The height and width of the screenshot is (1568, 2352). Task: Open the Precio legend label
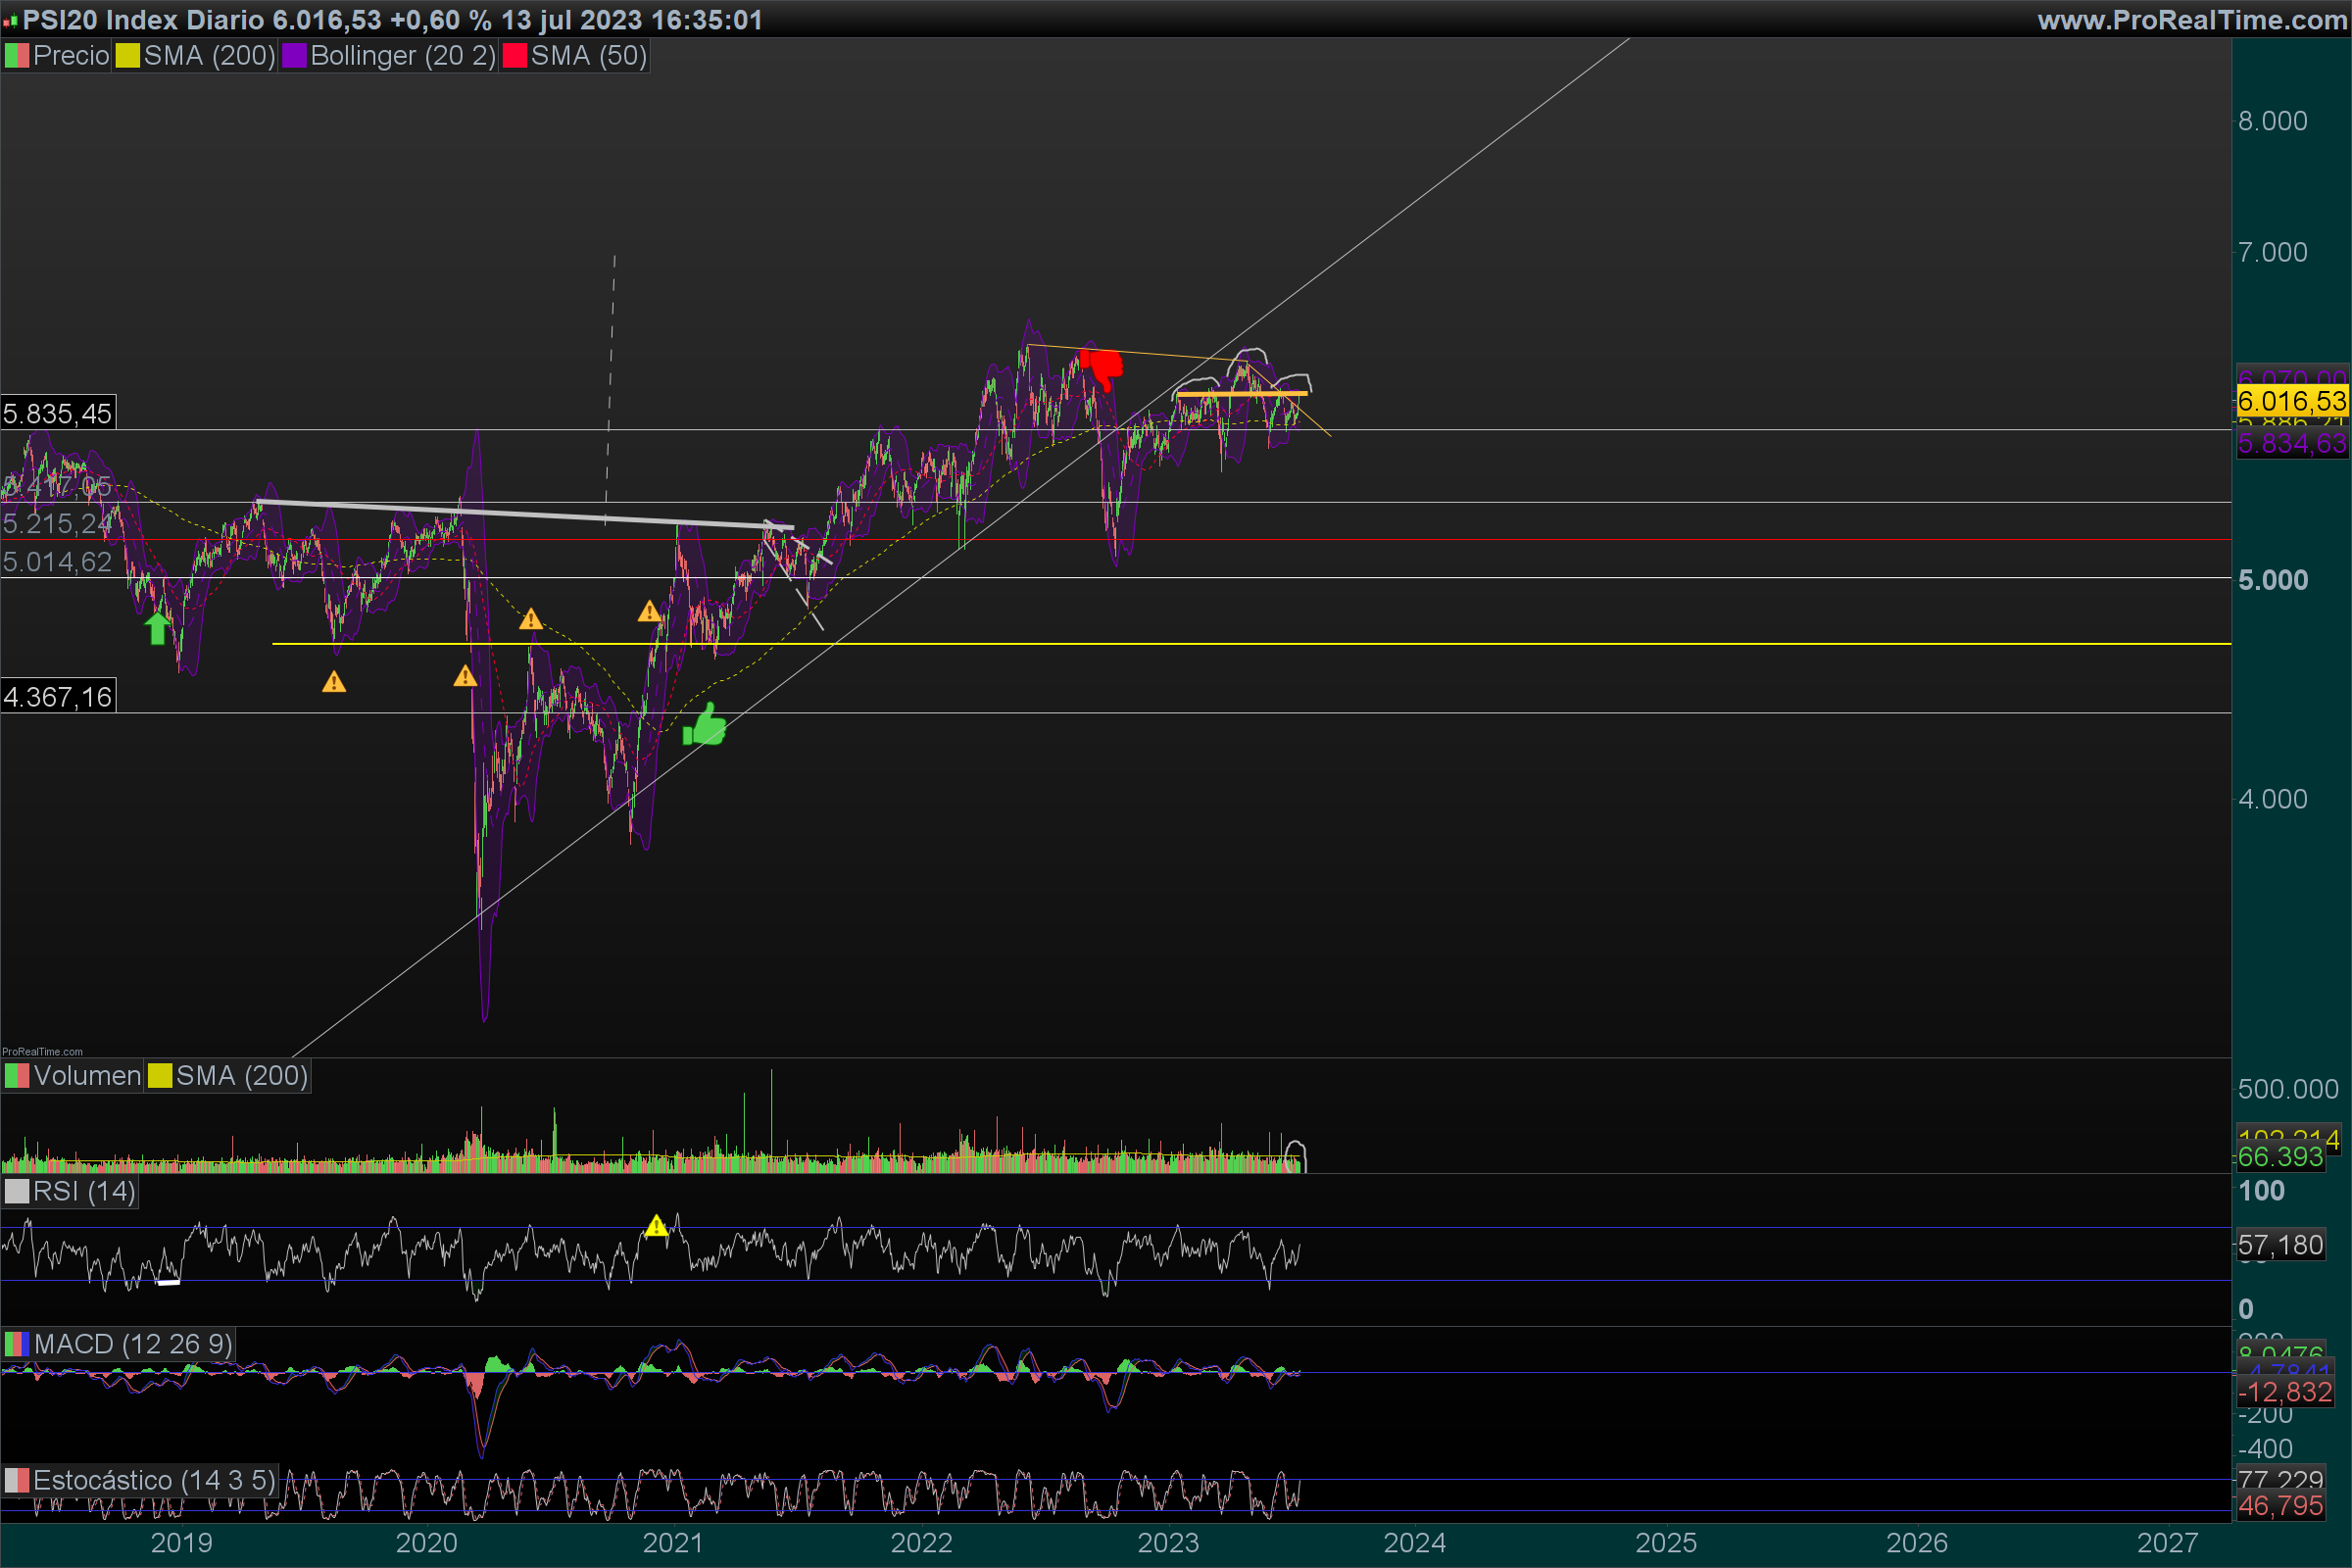[70, 56]
